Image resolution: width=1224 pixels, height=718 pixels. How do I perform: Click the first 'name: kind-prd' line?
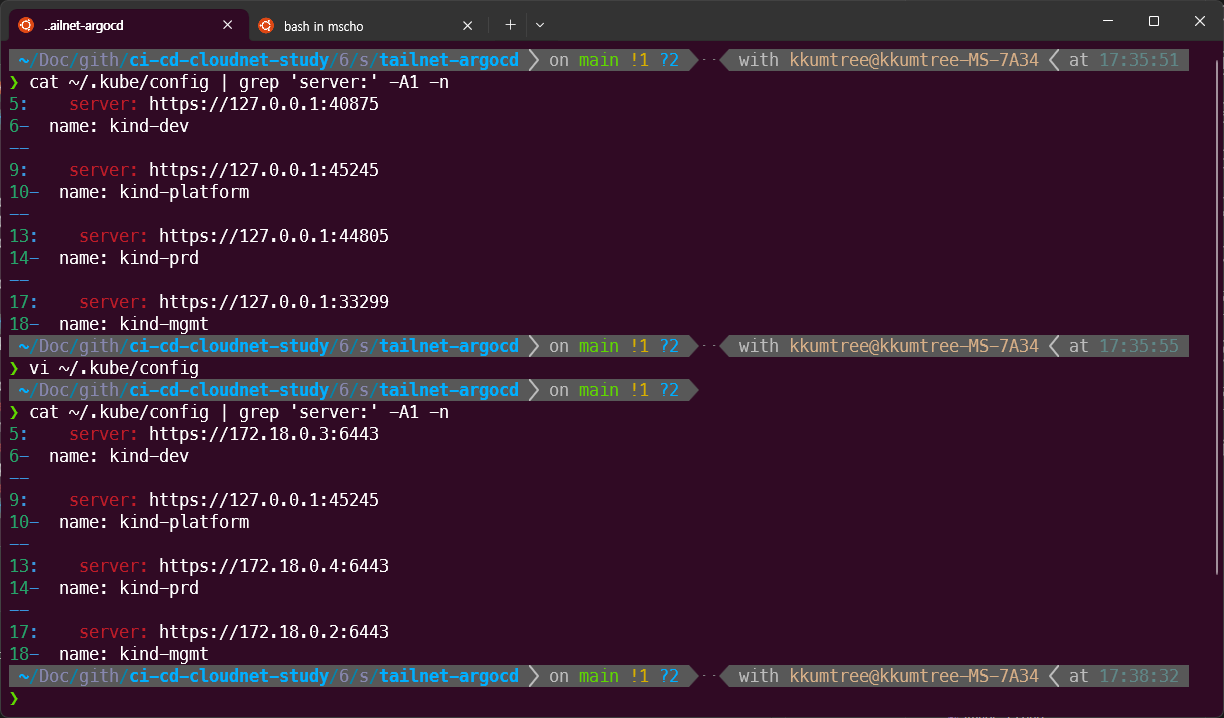[129, 258]
